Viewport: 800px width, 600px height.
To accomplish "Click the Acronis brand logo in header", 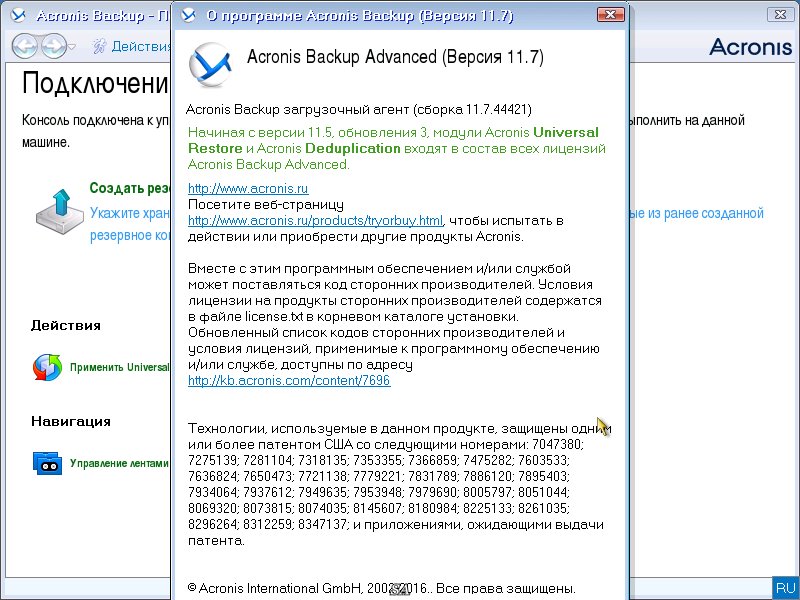I will [750, 47].
